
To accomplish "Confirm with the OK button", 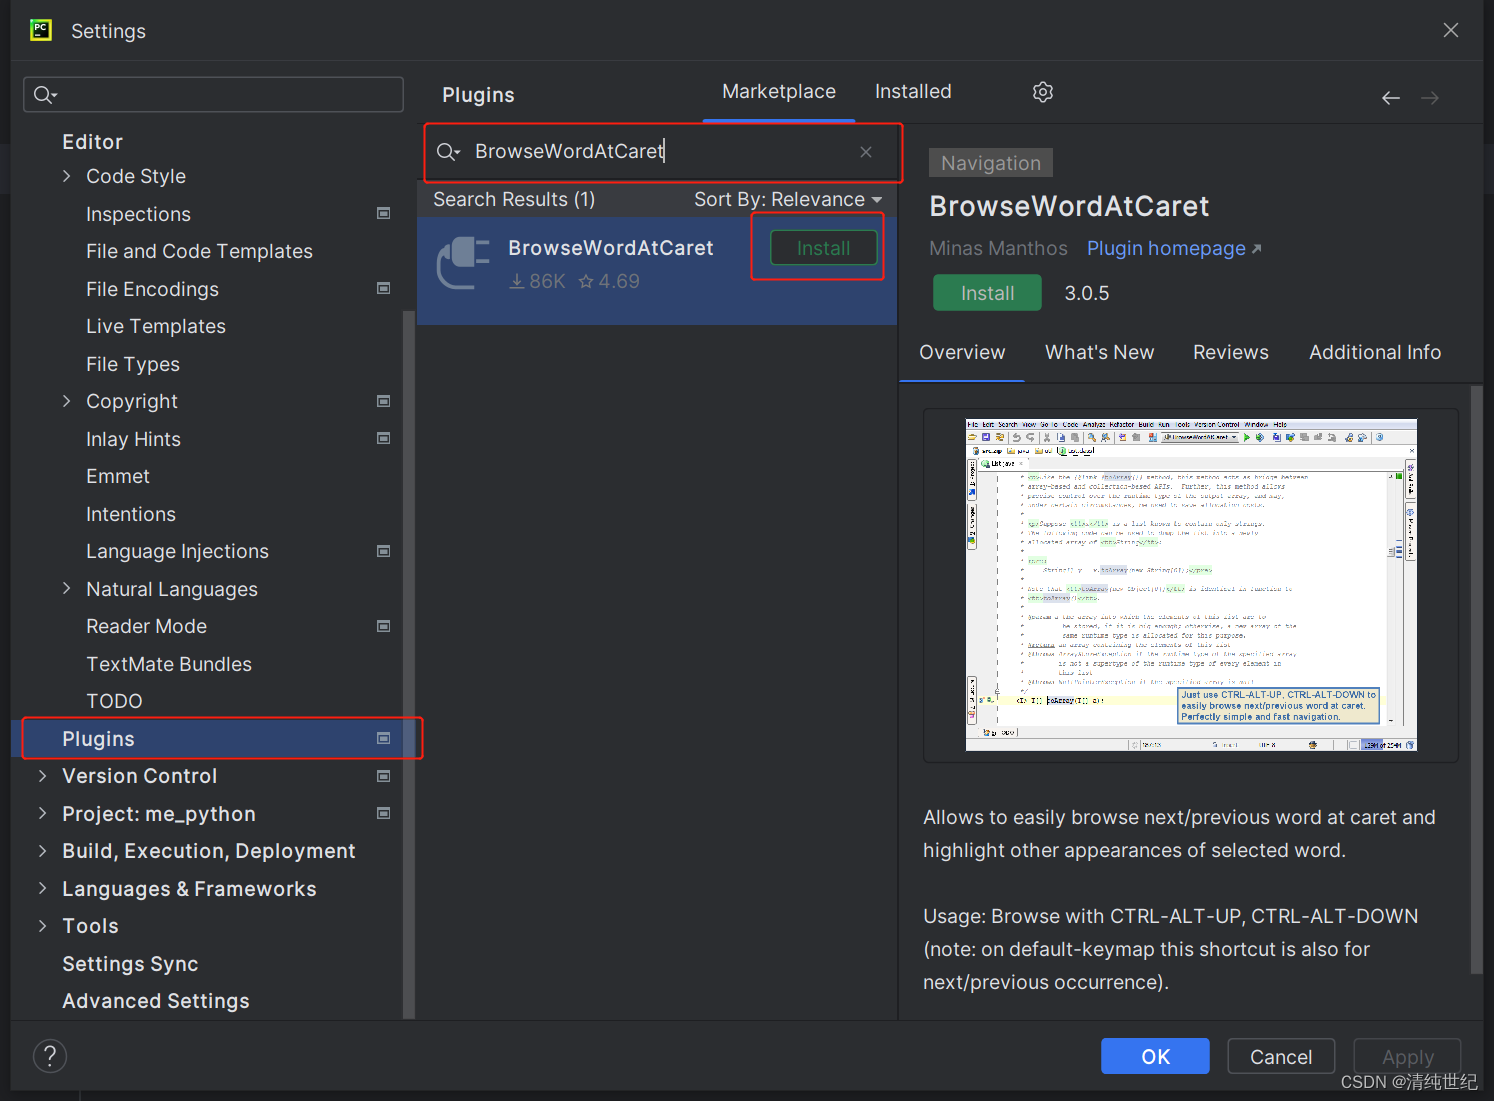I will click(1155, 1056).
